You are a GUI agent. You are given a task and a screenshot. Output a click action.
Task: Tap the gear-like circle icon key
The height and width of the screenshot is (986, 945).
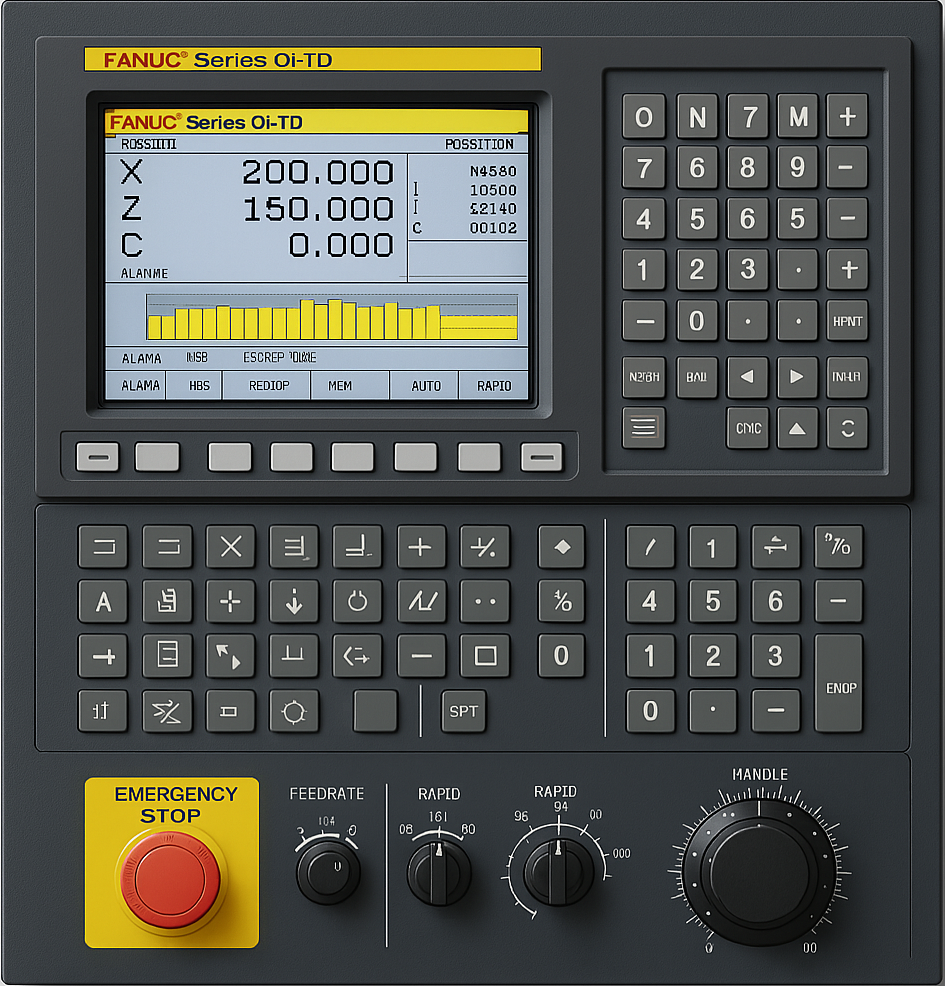[x=294, y=711]
